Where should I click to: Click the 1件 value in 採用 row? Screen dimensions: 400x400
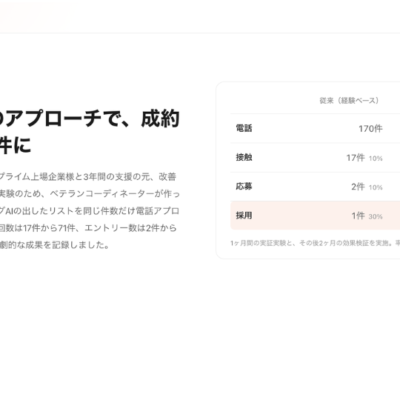click(x=358, y=216)
